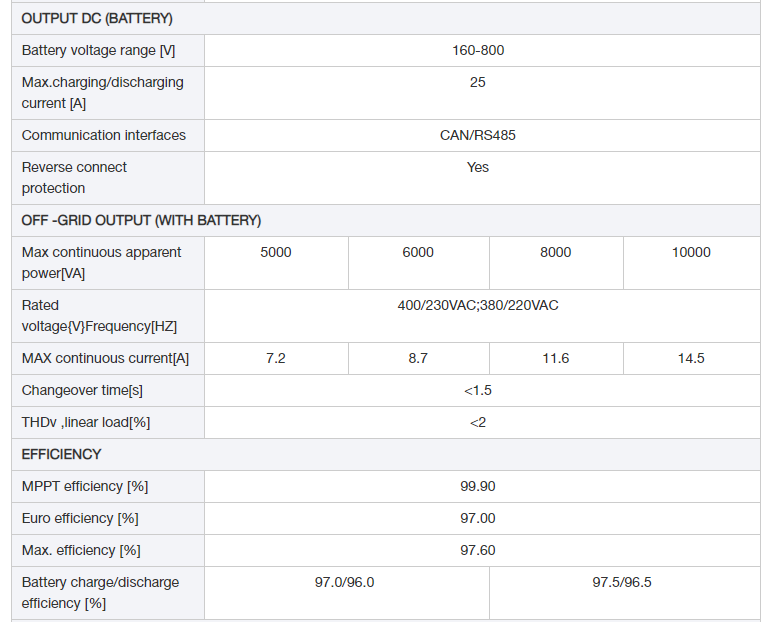Image resolution: width=774 pixels, height=622 pixels.
Task: Click the THDv linear load value <2
Action: [x=478, y=423]
